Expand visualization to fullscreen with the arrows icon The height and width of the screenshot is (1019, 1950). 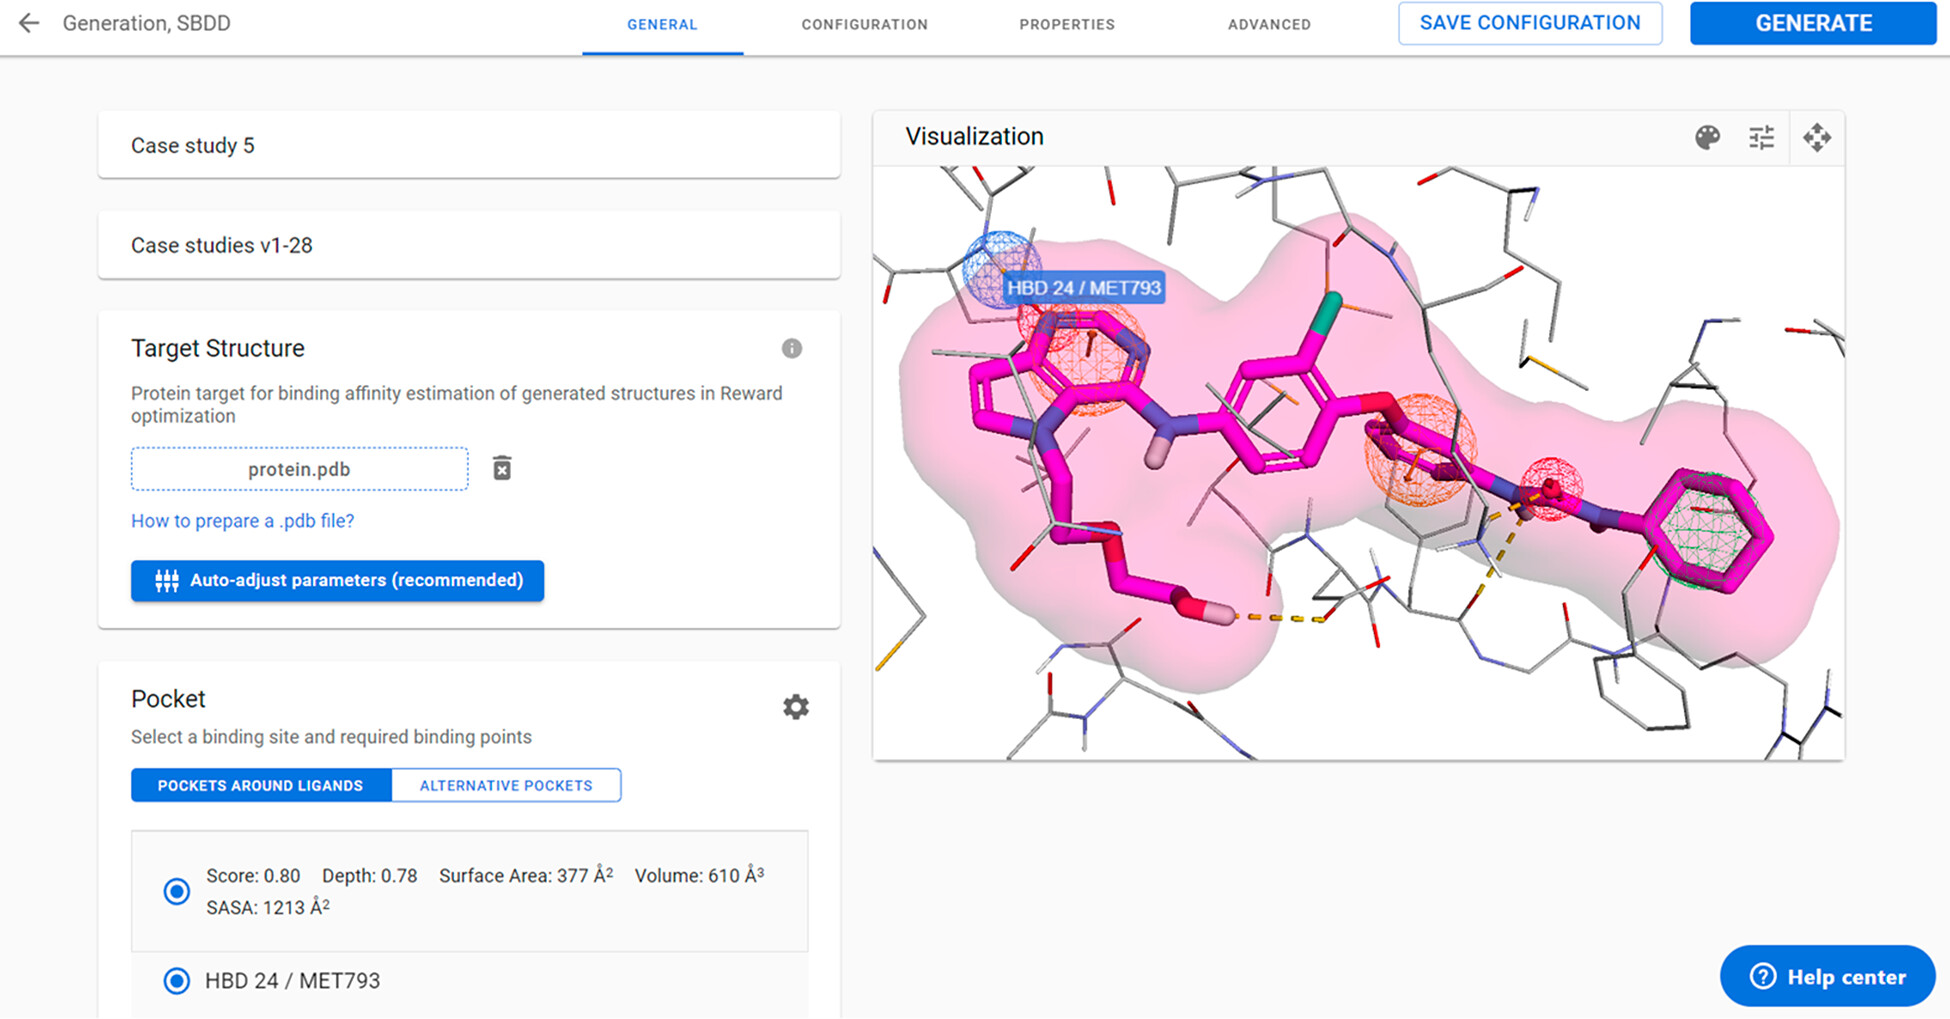(1817, 137)
